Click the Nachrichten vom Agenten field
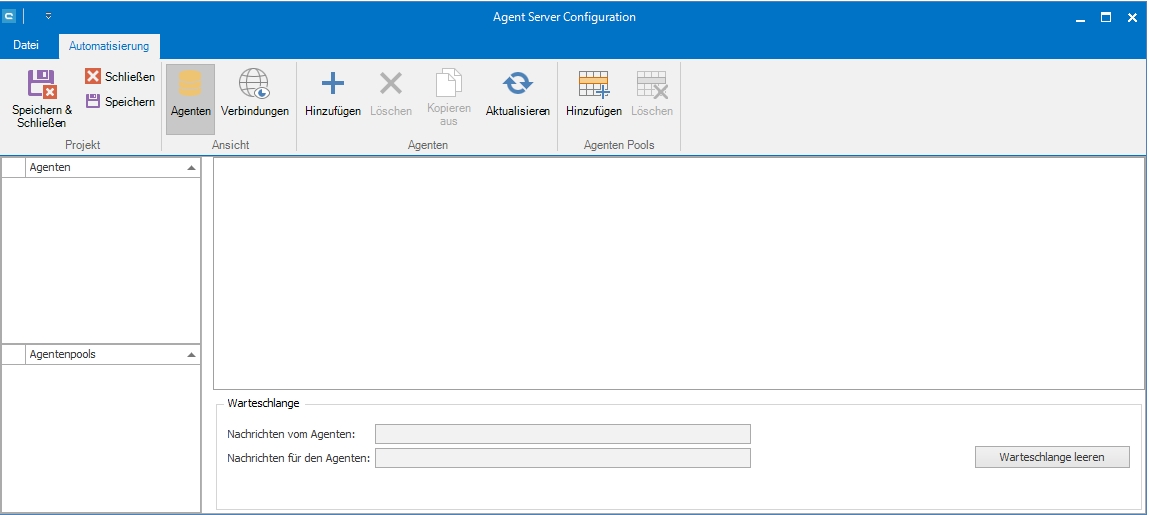 [562, 433]
